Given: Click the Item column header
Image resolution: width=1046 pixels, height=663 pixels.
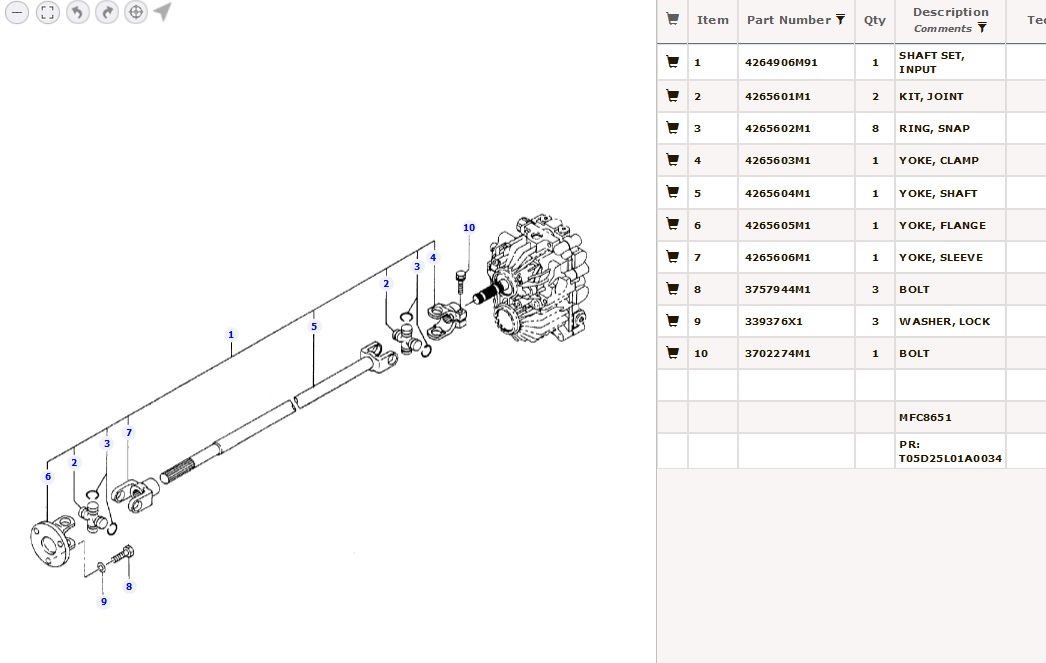Looking at the screenshot, I should tap(713, 20).
